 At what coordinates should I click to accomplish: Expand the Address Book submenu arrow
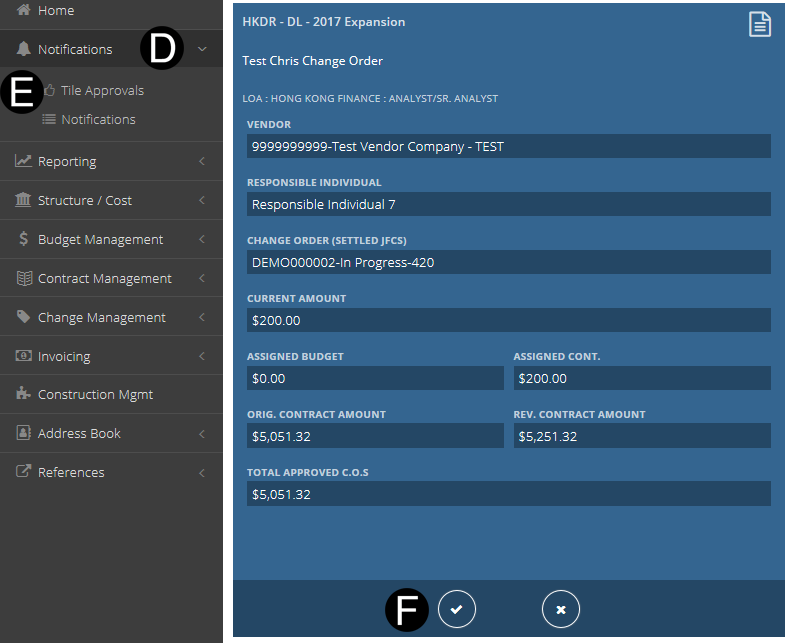coord(202,433)
